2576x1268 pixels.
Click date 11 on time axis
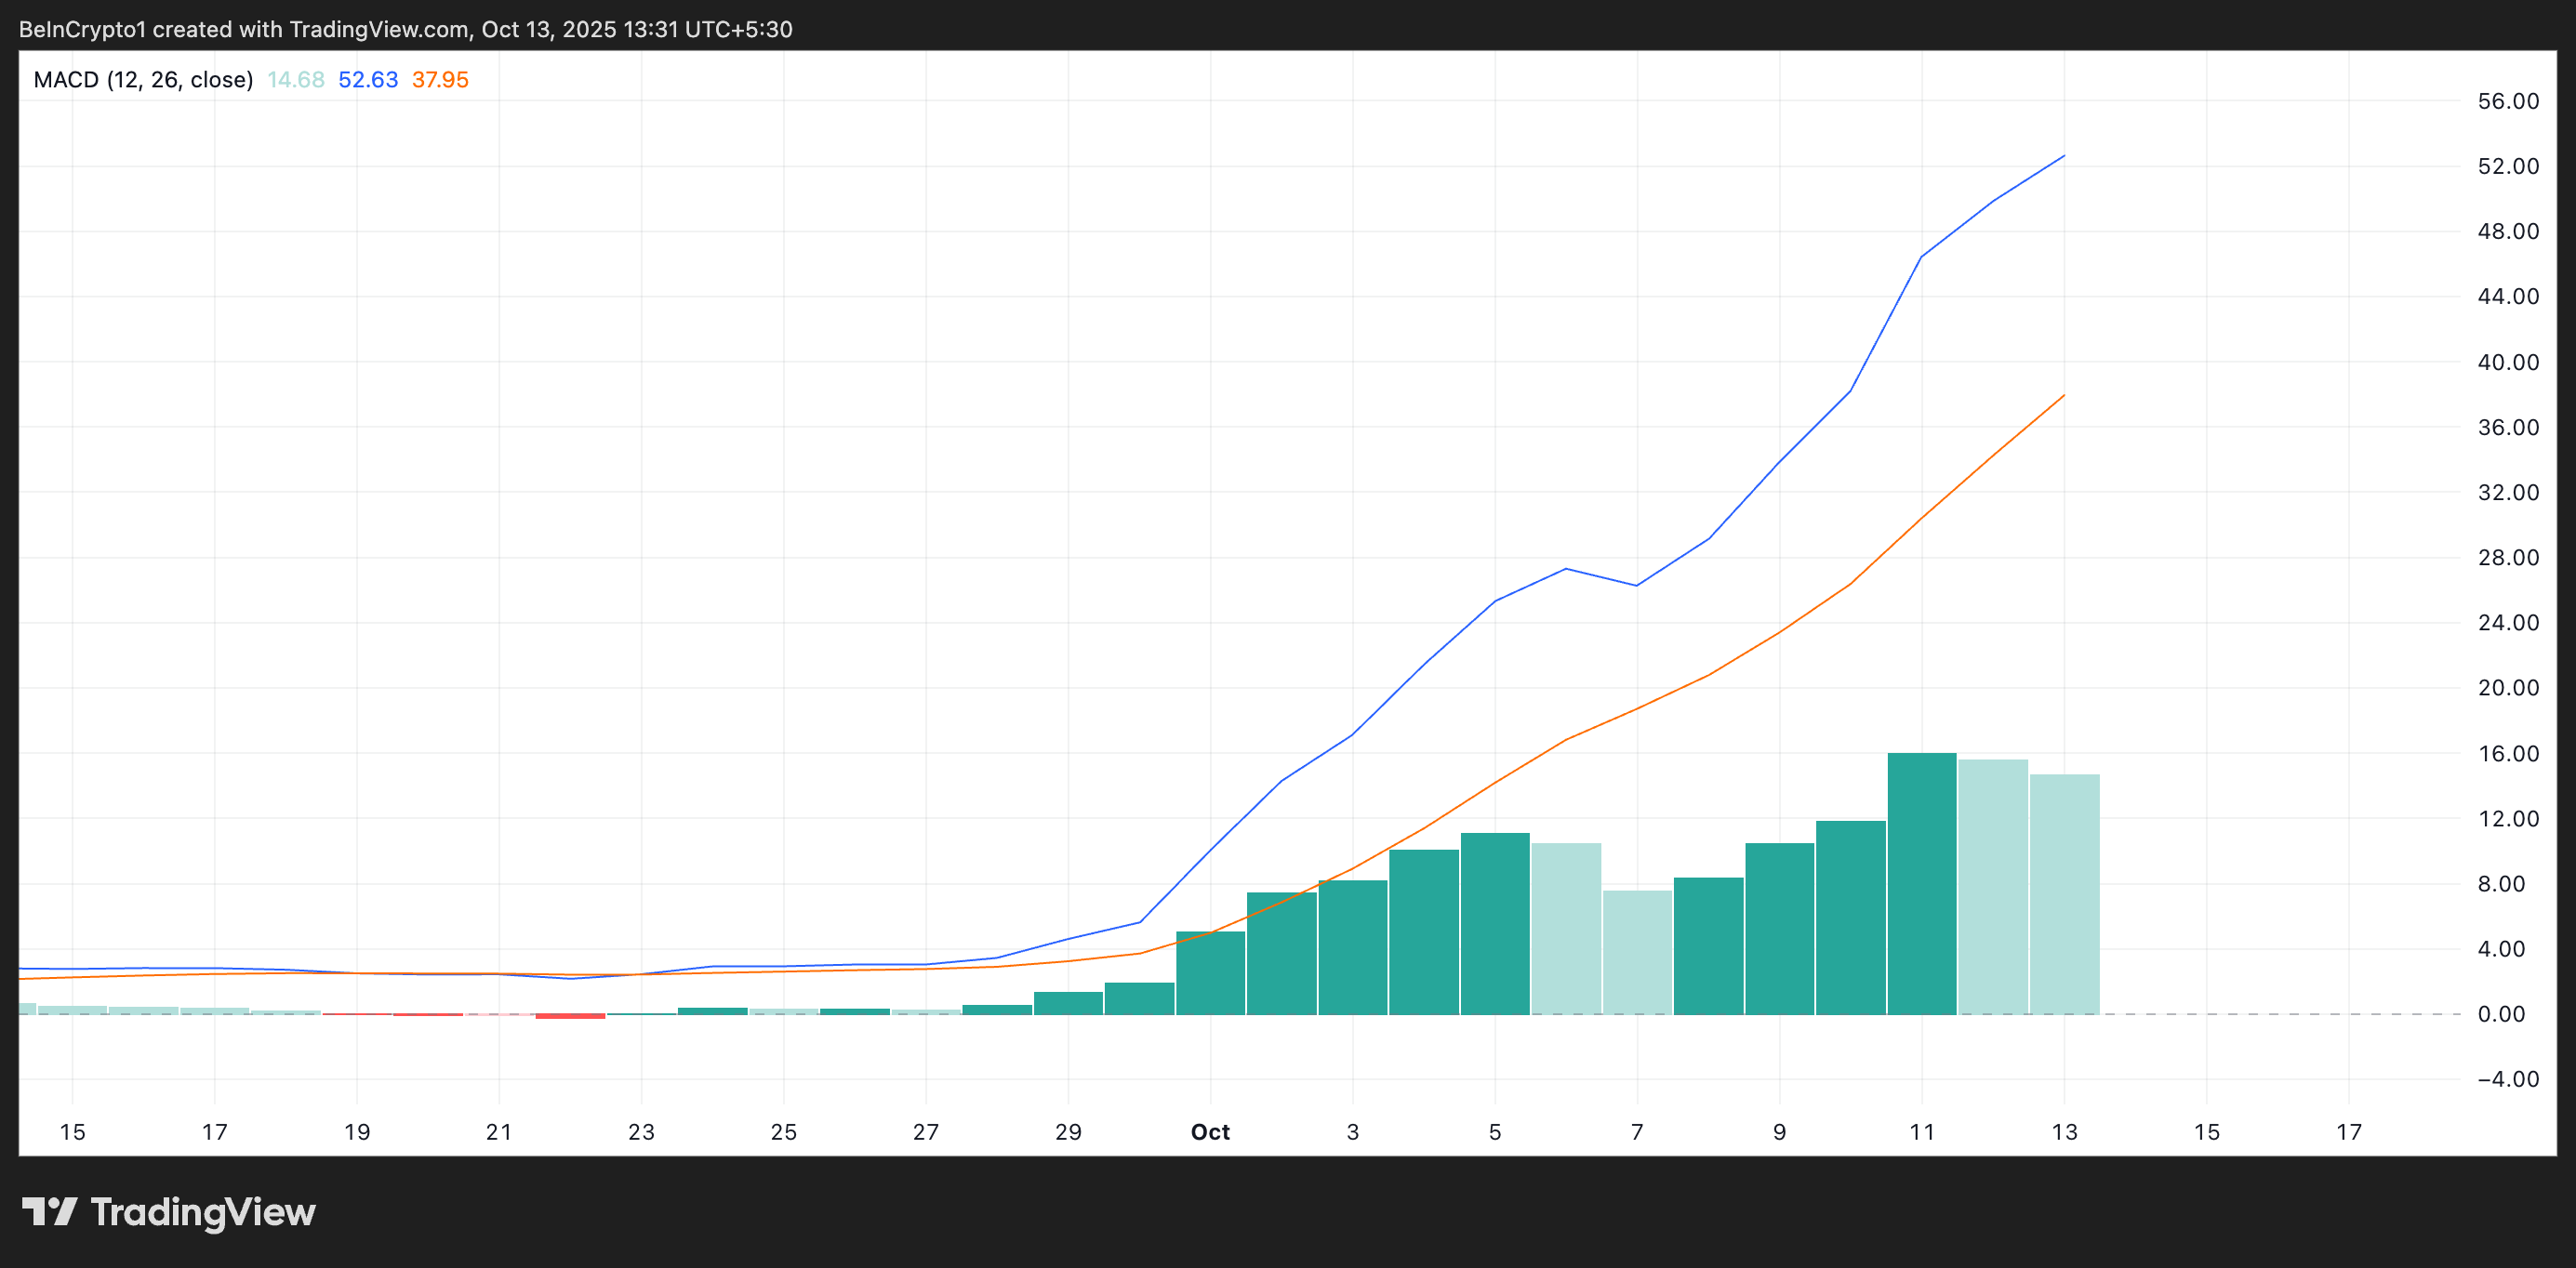[1921, 1132]
